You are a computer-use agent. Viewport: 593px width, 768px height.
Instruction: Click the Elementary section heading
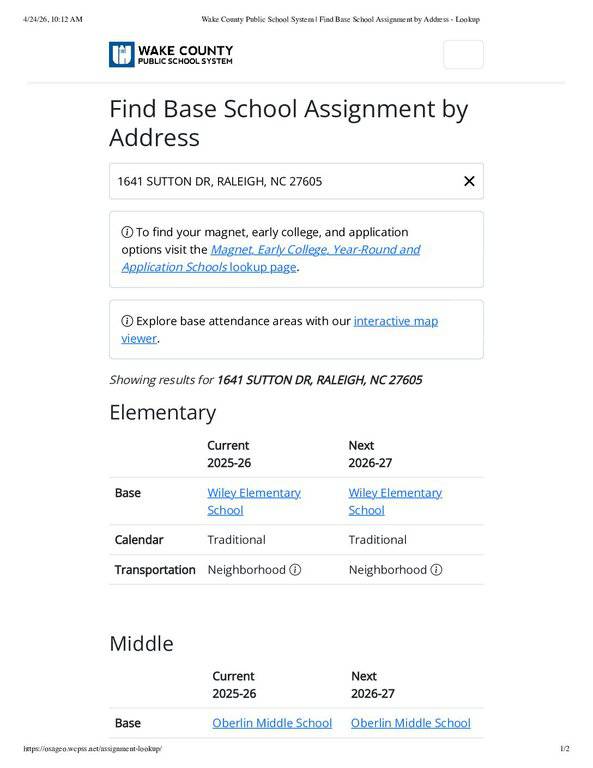coord(163,413)
